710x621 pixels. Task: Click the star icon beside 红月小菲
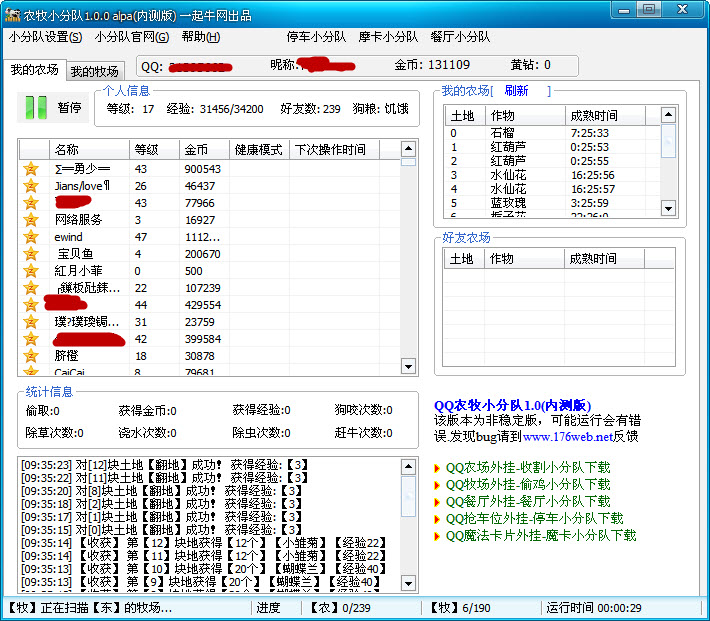point(31,271)
